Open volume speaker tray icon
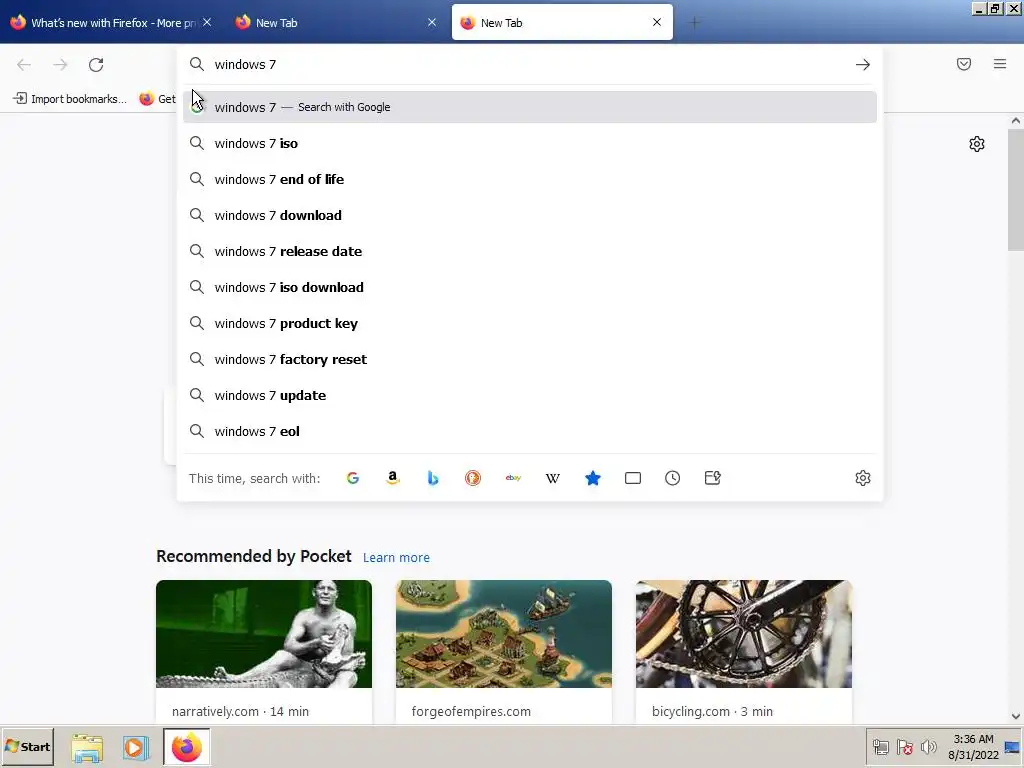Image resolution: width=1024 pixels, height=768 pixels. point(928,746)
